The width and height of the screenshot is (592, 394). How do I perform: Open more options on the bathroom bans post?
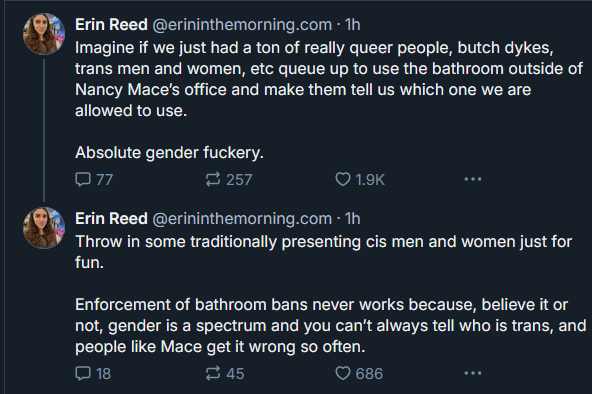473,373
